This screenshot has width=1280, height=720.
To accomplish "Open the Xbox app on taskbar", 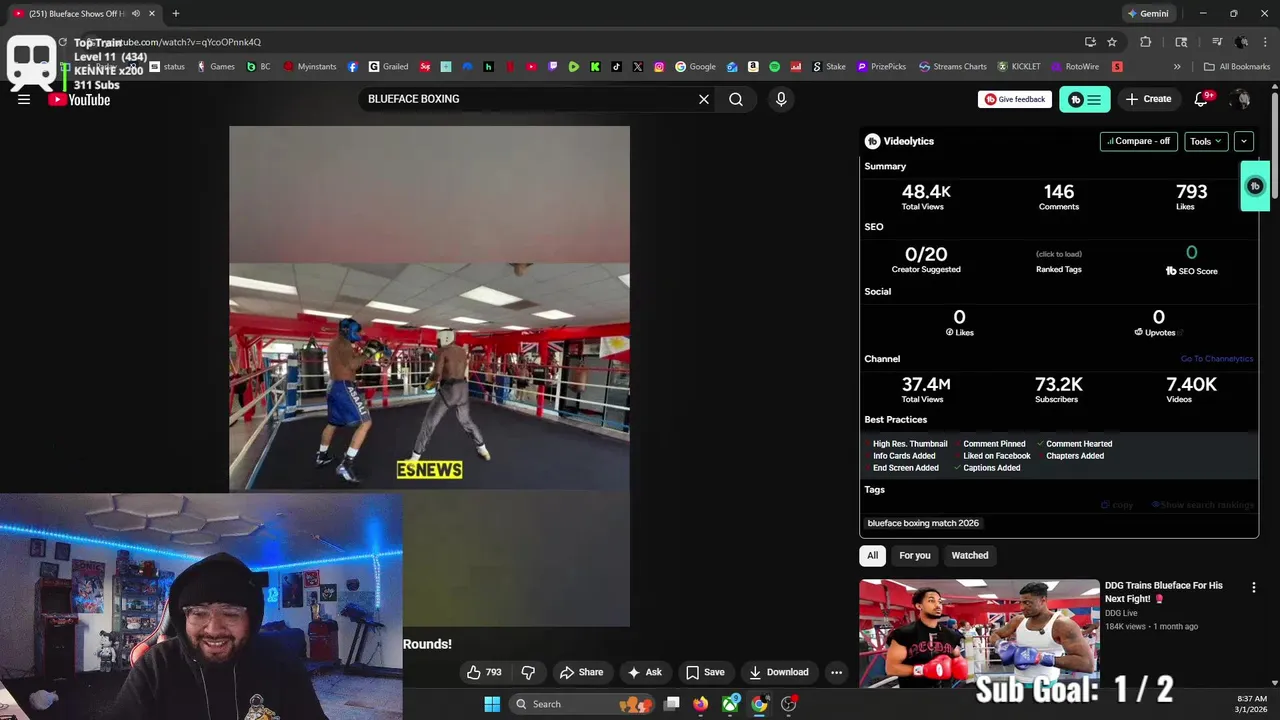I will (731, 704).
